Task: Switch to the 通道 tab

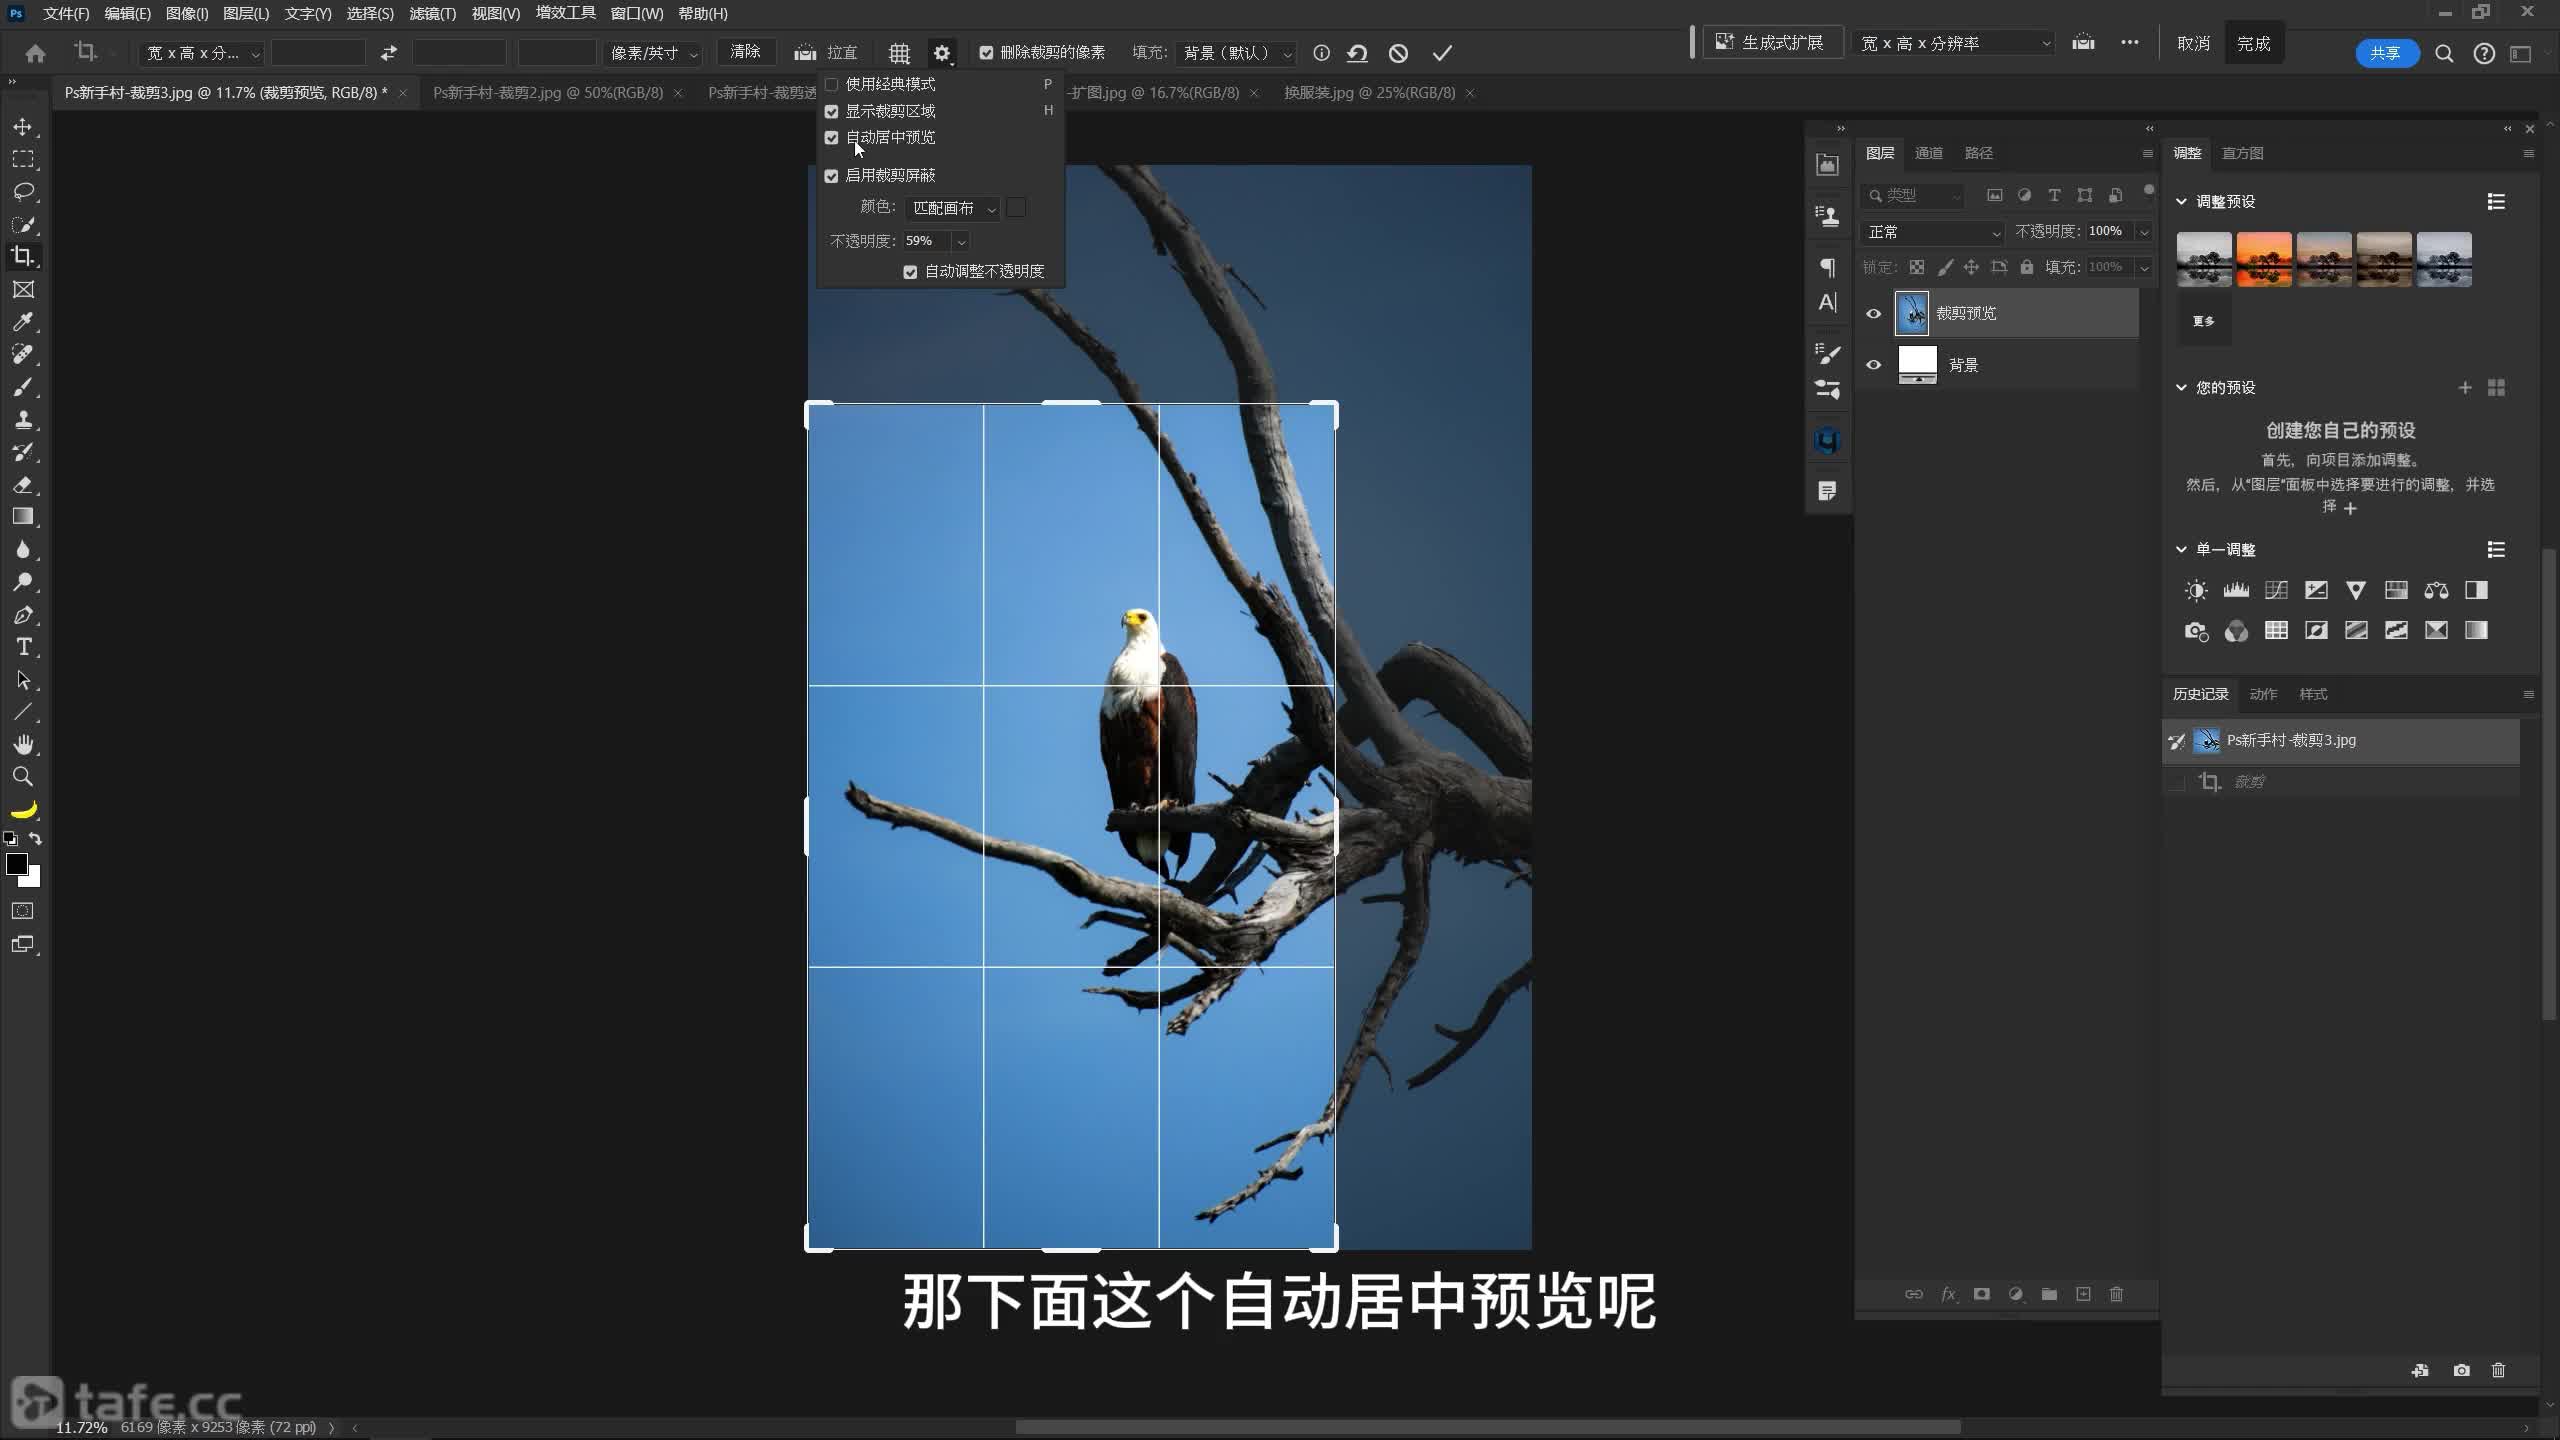Action: pyautogui.click(x=1928, y=153)
